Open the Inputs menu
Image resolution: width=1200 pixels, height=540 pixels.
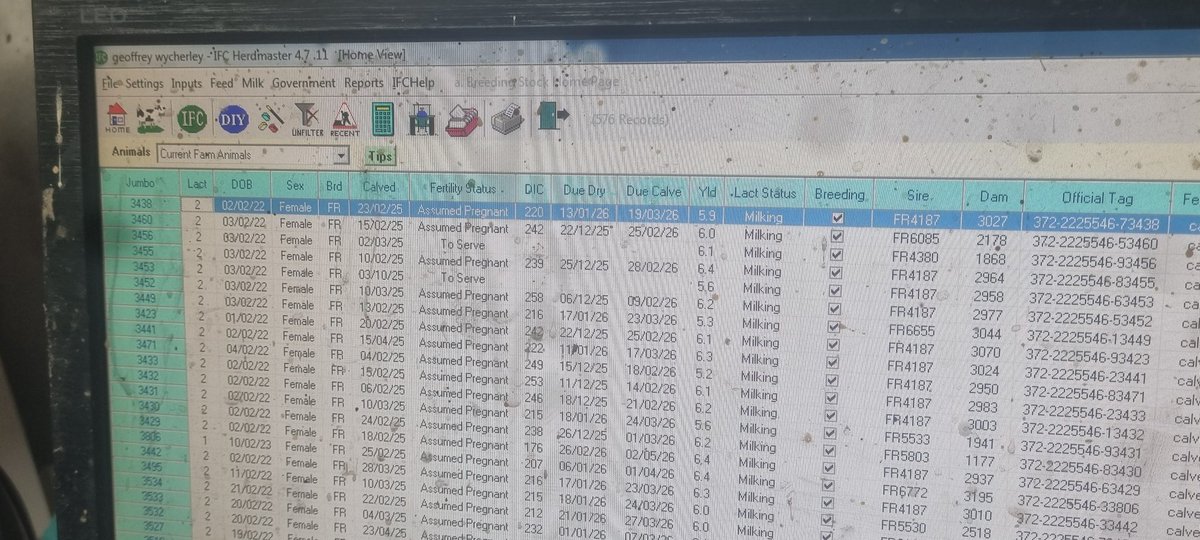pos(186,84)
